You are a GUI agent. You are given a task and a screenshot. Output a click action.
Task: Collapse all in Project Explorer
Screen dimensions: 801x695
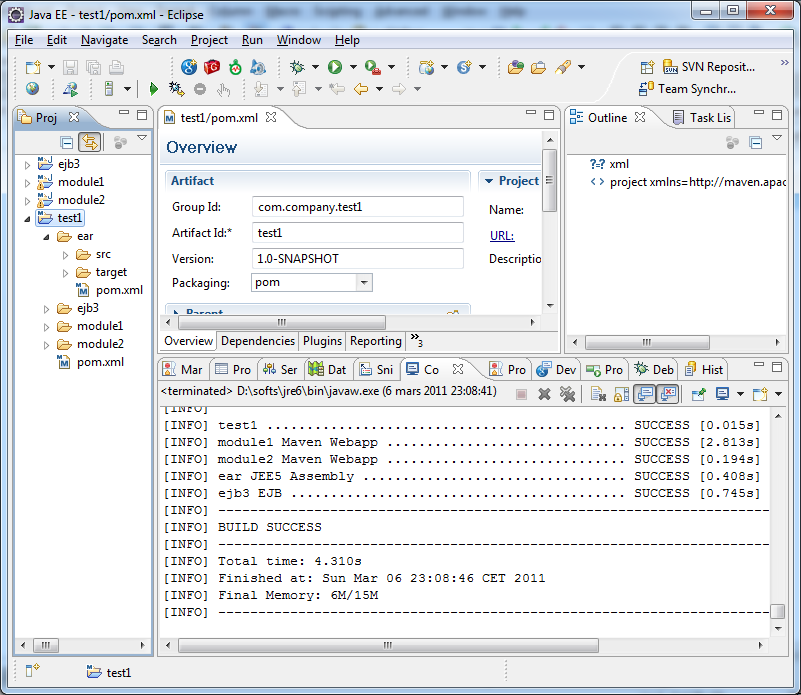(x=67, y=143)
